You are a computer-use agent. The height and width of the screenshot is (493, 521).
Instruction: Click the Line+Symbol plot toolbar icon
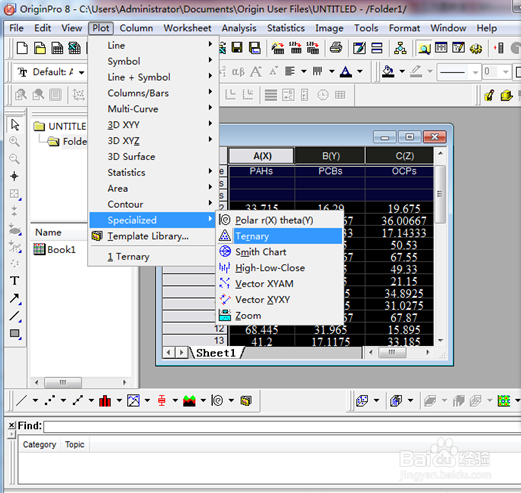(78, 400)
